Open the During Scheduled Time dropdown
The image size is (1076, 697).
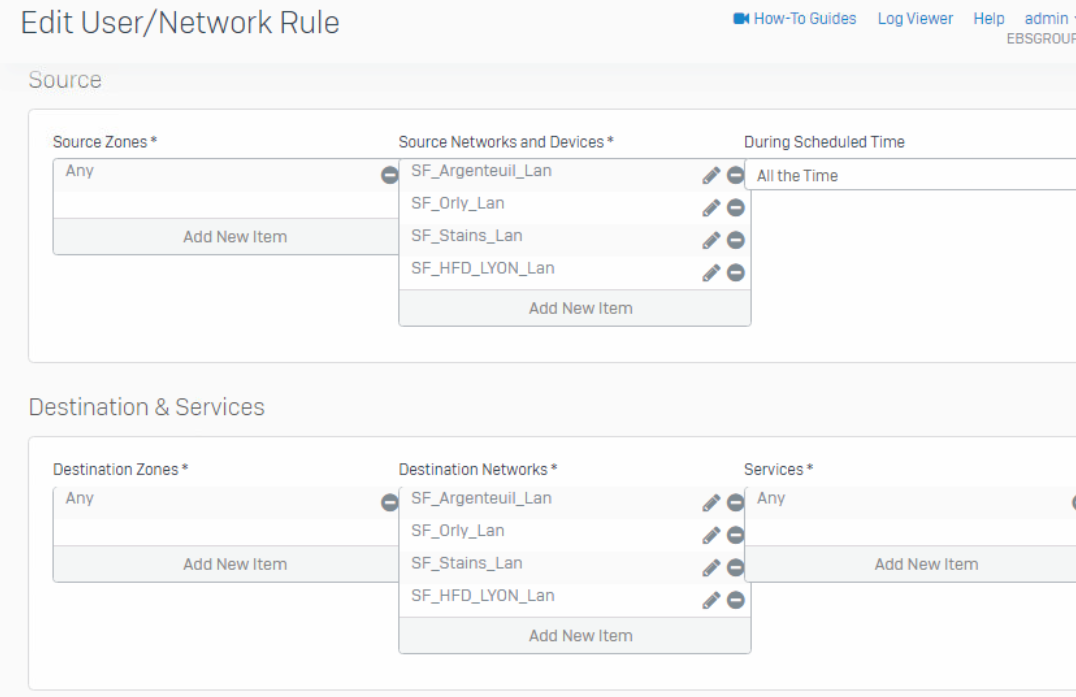click(x=910, y=175)
